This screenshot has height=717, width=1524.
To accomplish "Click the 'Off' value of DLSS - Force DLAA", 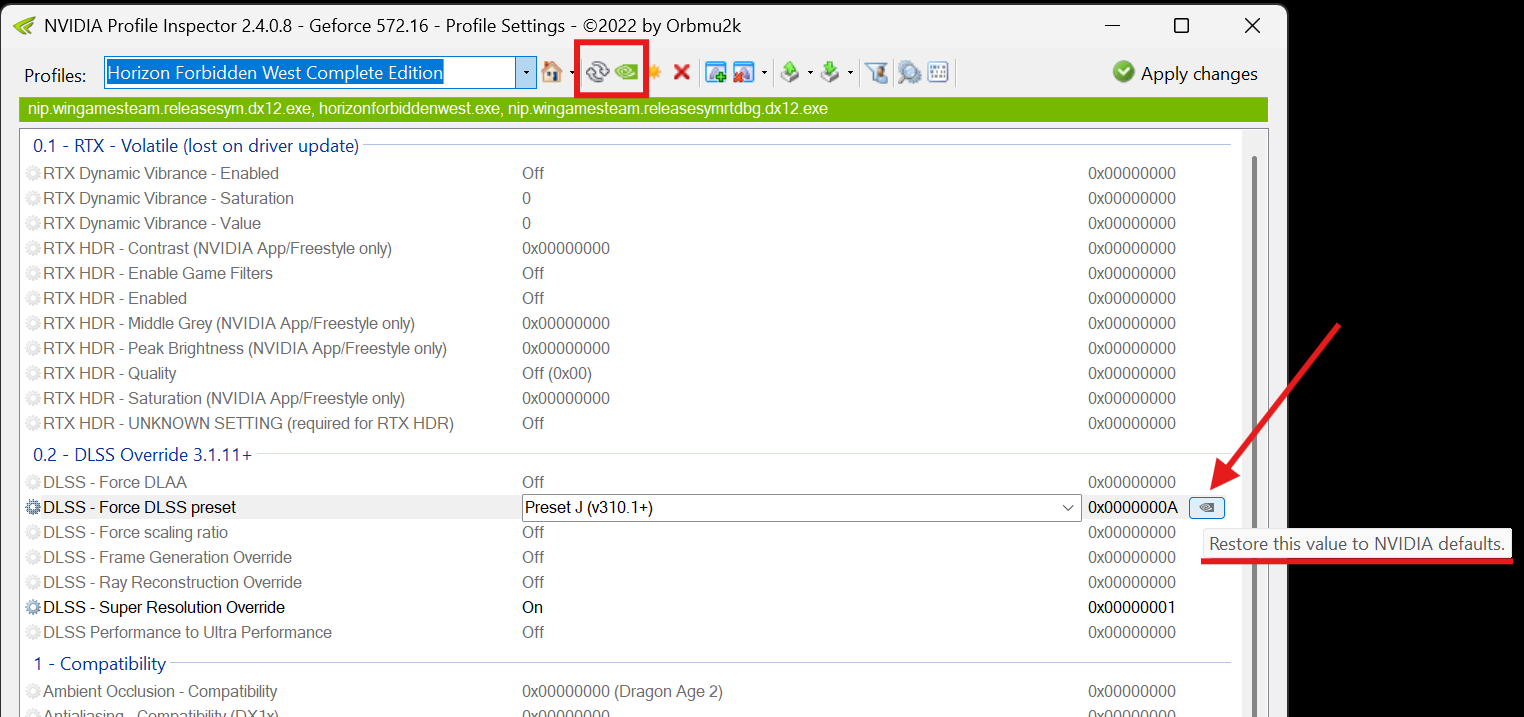I will 533,482.
